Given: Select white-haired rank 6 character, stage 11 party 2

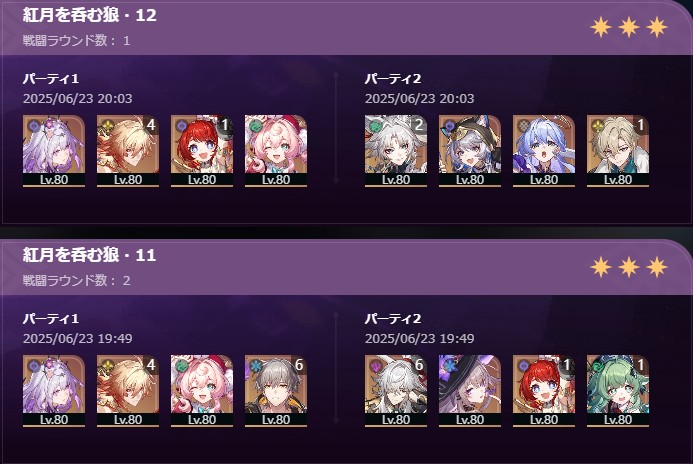Looking at the screenshot, I should [396, 391].
